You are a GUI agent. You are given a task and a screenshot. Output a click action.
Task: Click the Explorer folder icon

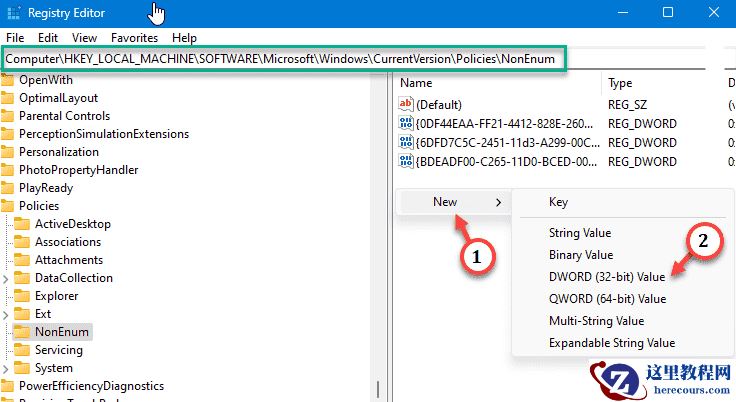coord(22,296)
